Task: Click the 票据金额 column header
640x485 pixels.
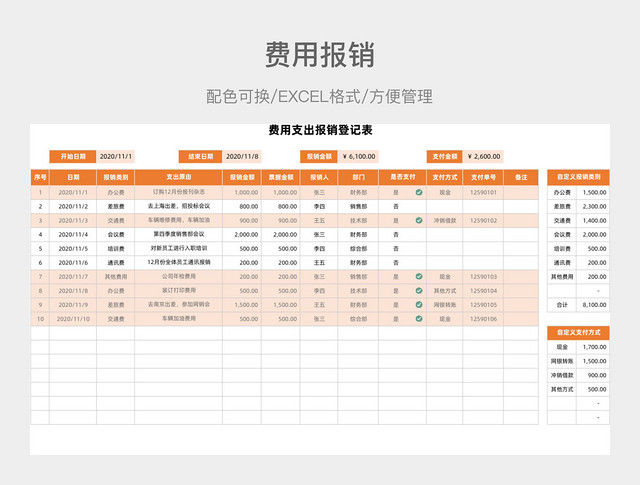Action: tap(281, 177)
